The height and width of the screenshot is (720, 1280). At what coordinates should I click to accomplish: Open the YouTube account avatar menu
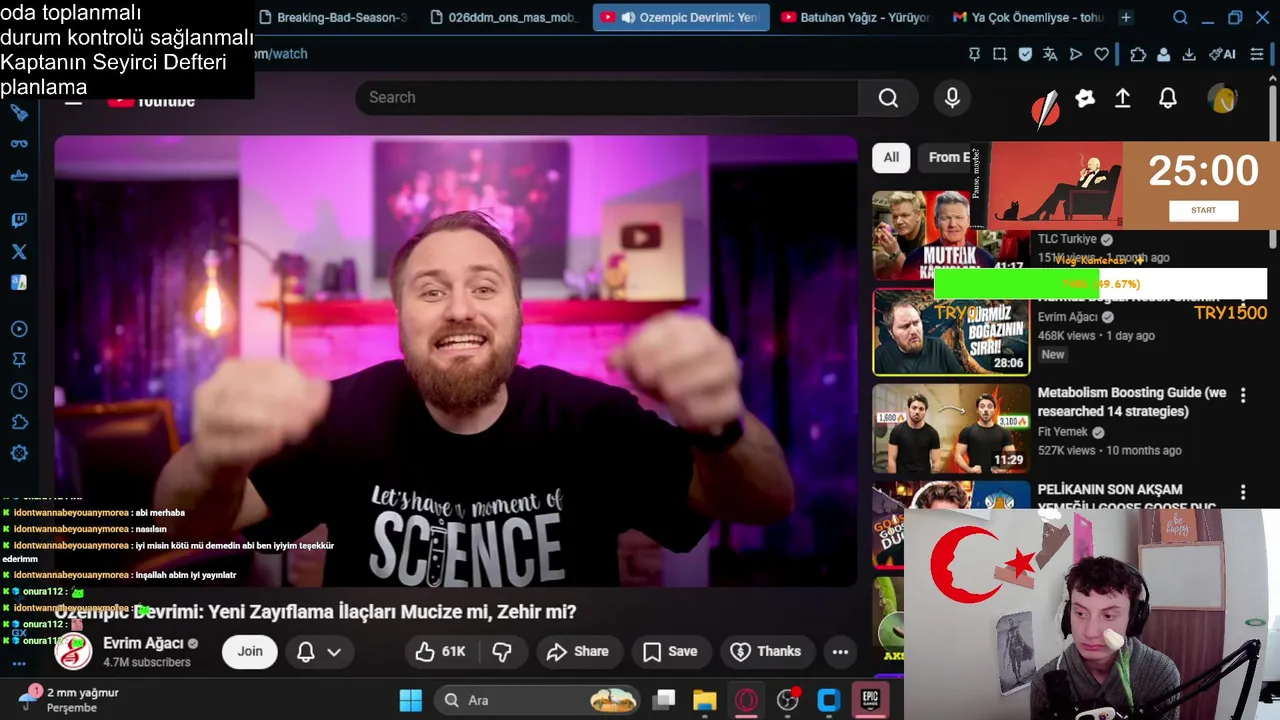(x=1222, y=98)
